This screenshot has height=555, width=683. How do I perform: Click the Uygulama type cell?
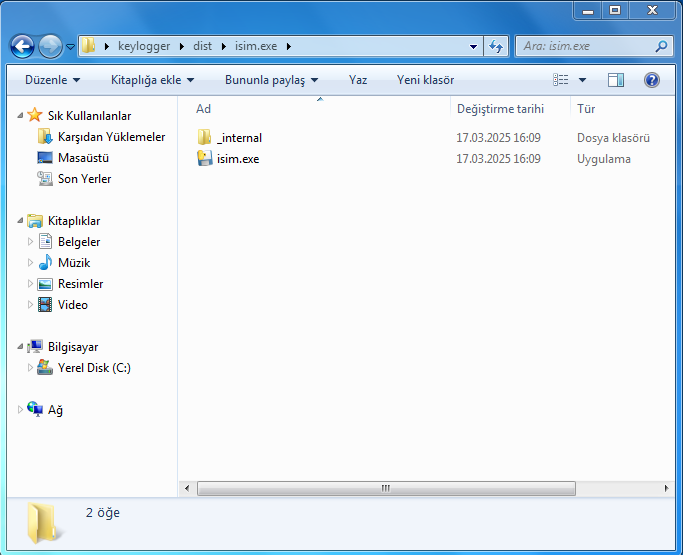604,159
